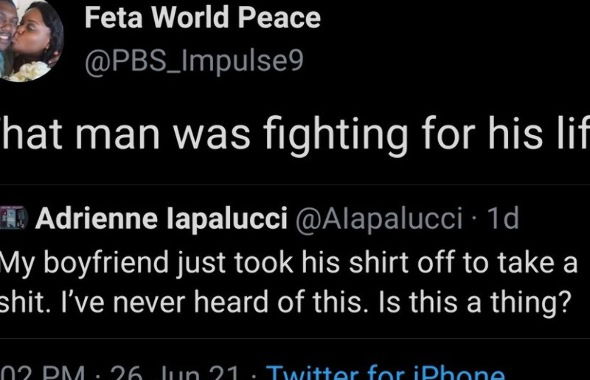The width and height of the screenshot is (590, 380).
Task: Click the word 'boyfriend' in quoted tweet
Action: 106,263
